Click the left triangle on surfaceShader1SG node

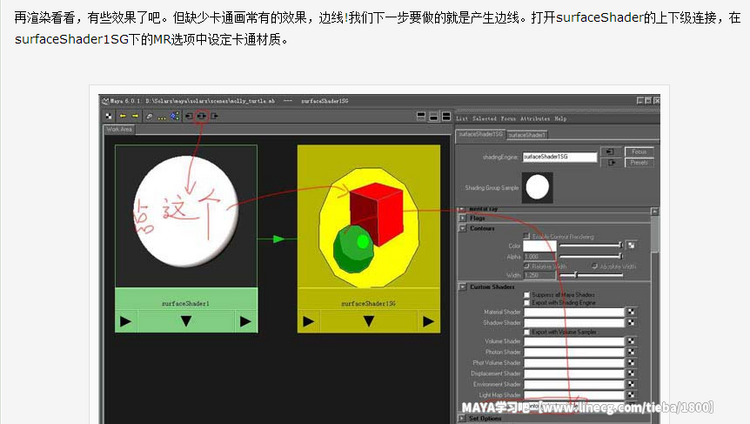pos(309,322)
